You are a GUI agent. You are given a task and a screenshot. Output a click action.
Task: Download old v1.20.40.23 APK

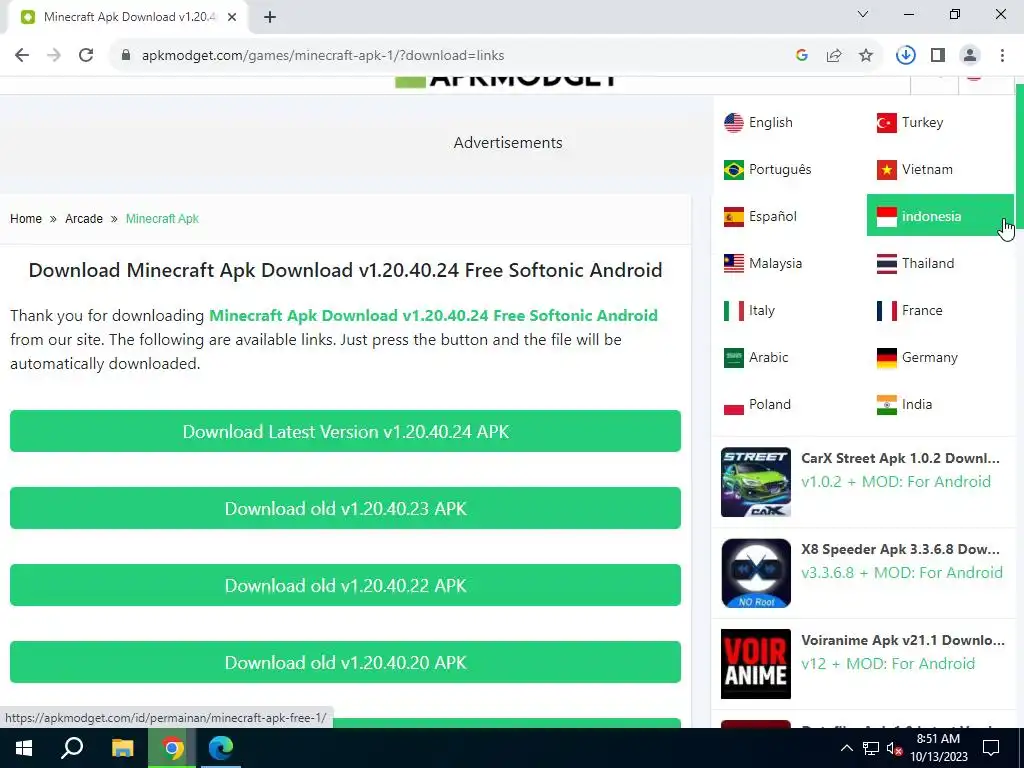345,508
